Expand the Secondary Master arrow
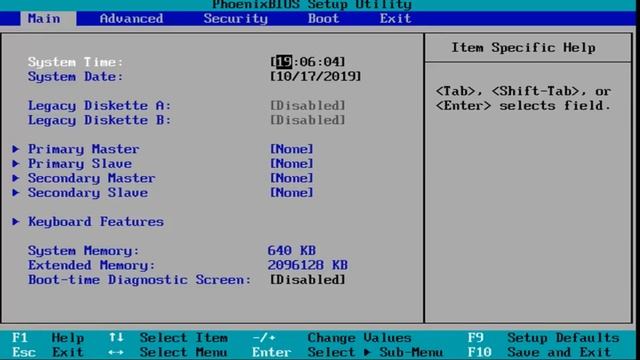Image resolution: width=640 pixels, height=360 pixels. click(16, 178)
